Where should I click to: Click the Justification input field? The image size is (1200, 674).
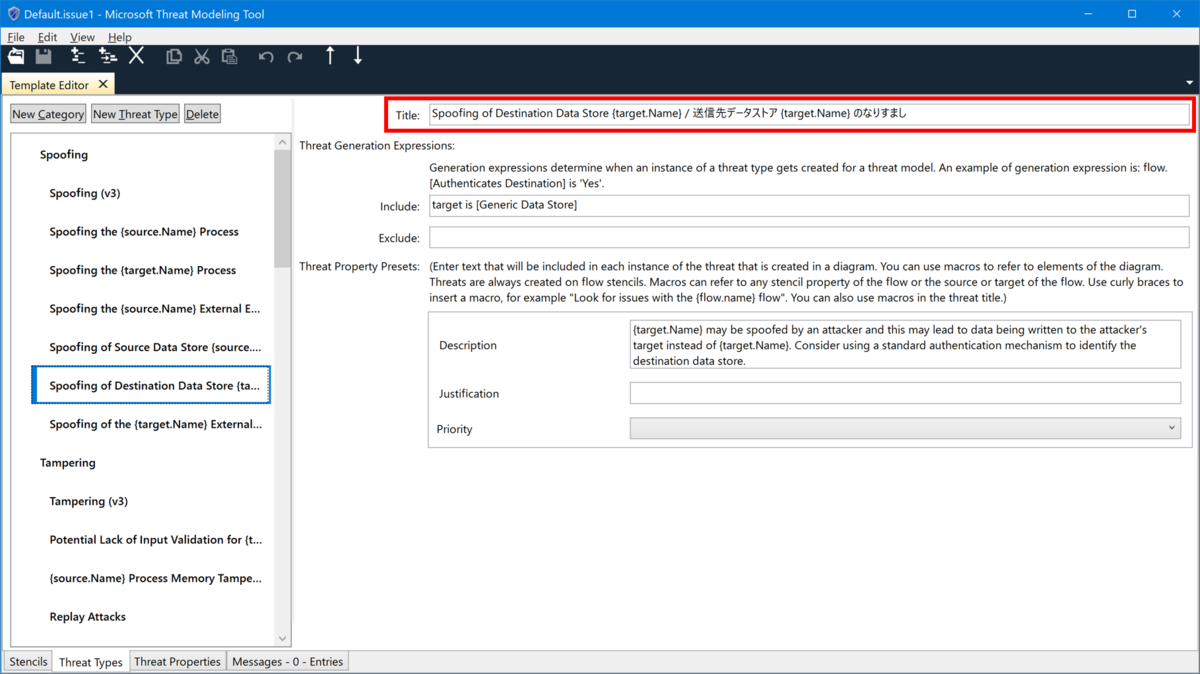905,393
